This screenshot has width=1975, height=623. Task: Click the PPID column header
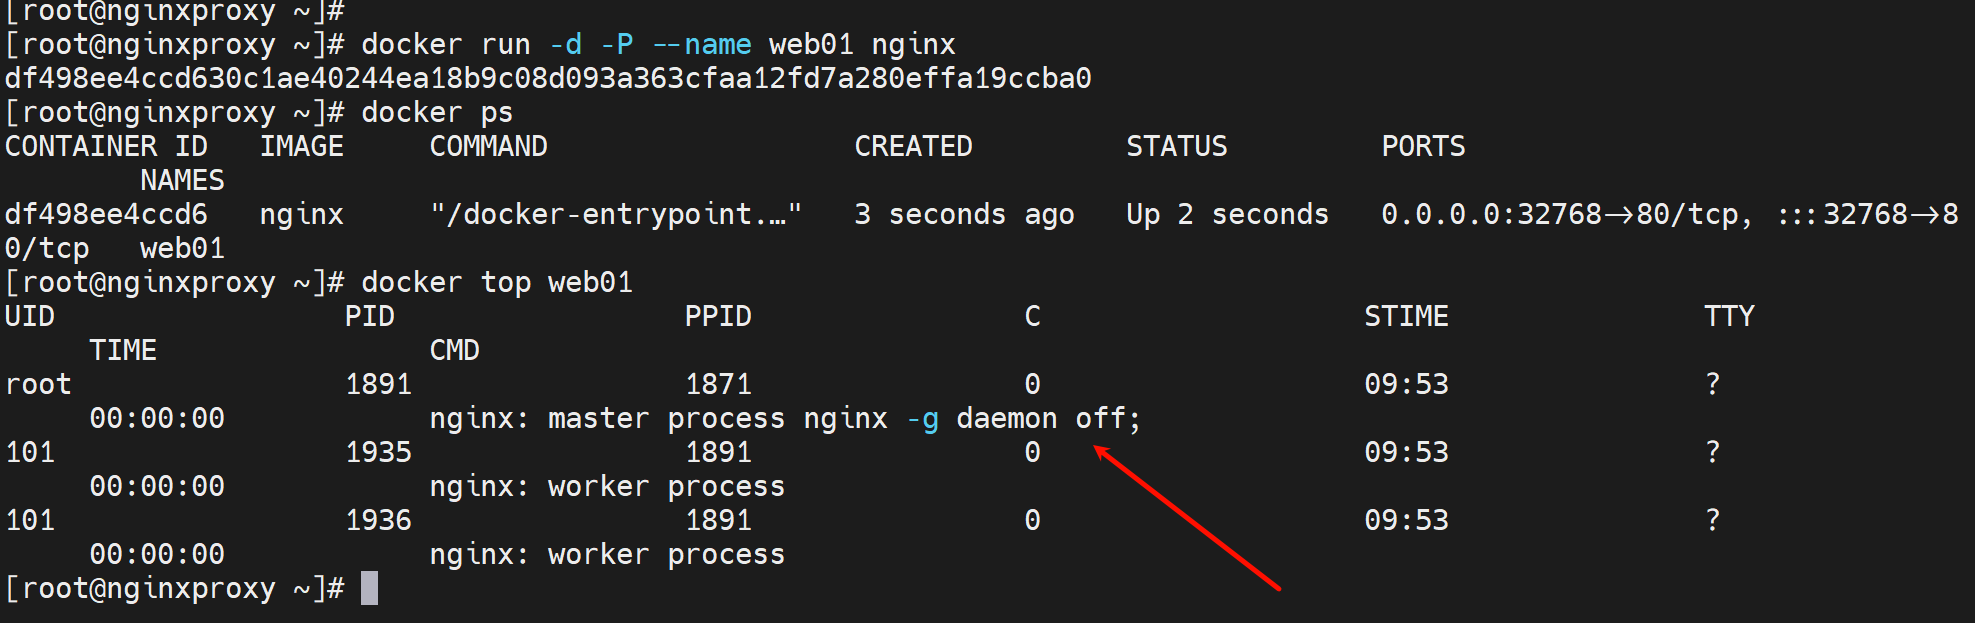click(x=718, y=316)
